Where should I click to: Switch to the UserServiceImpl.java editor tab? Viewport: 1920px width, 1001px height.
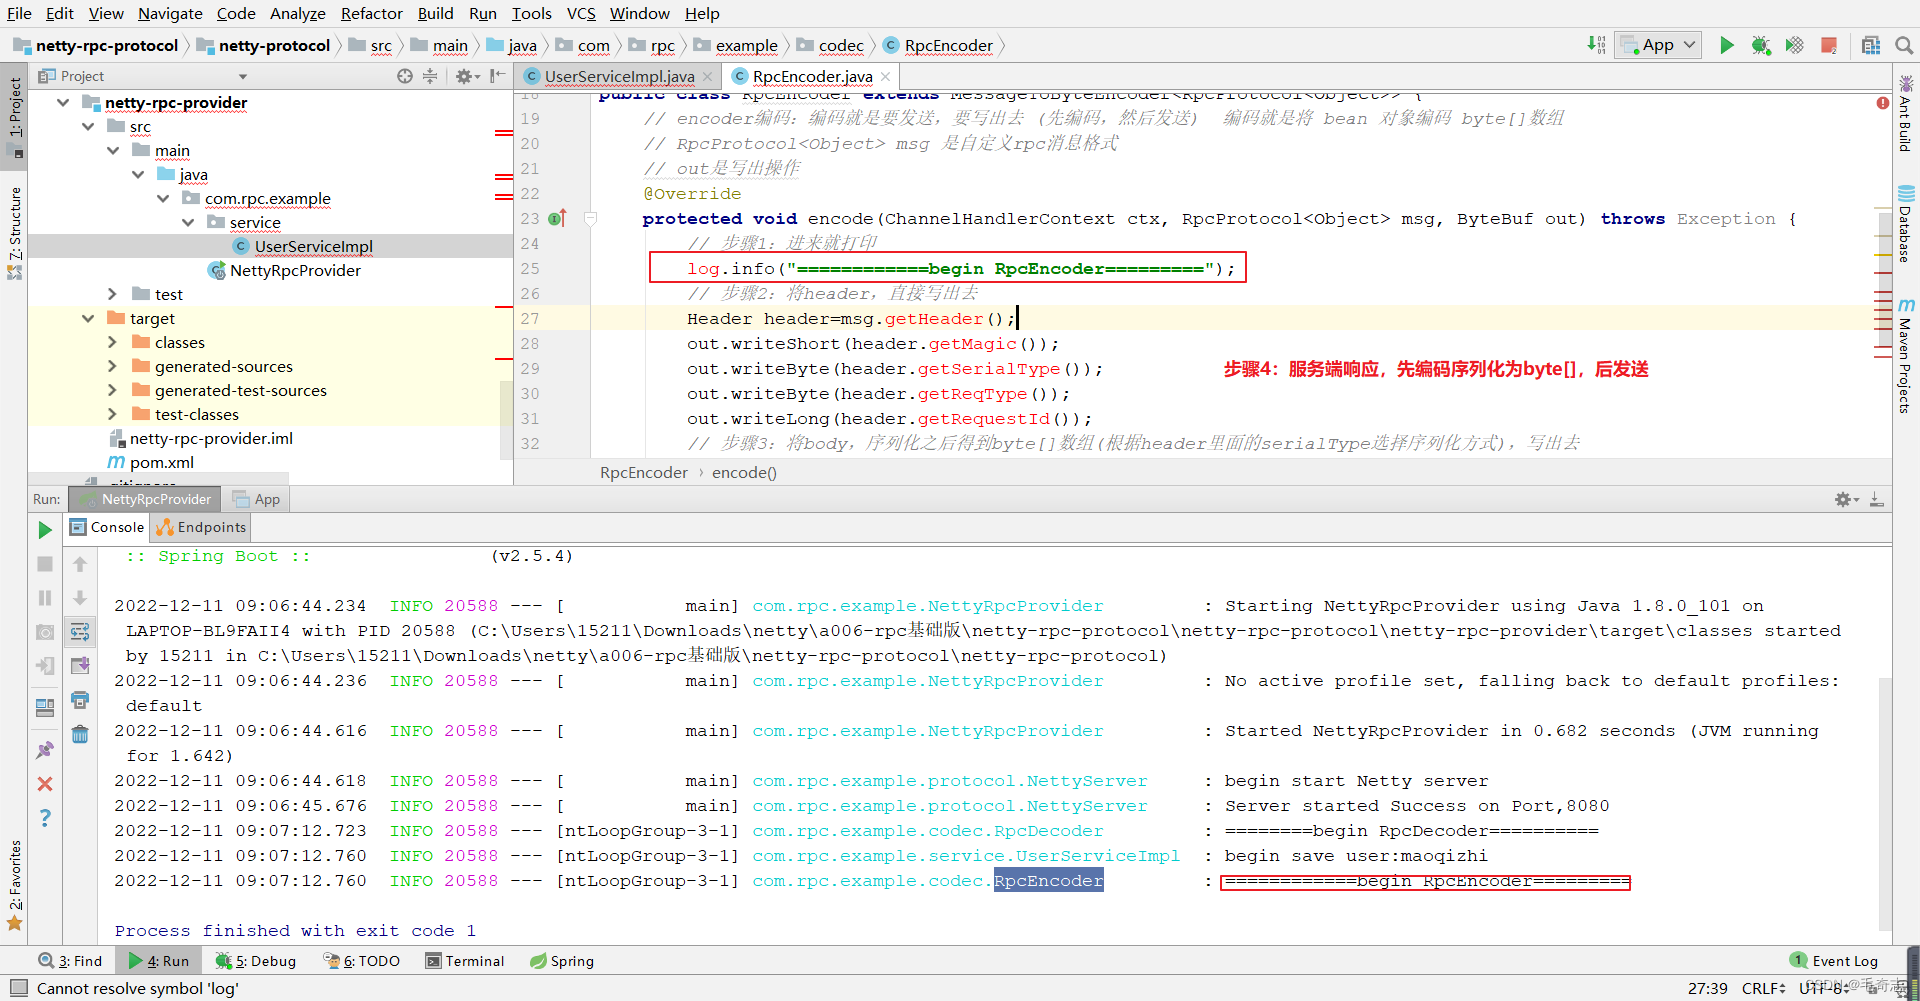click(619, 76)
